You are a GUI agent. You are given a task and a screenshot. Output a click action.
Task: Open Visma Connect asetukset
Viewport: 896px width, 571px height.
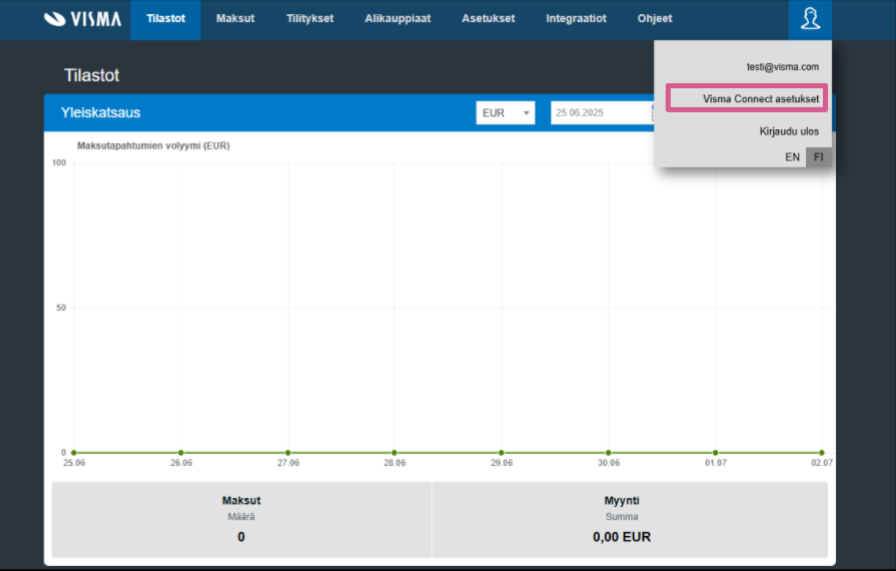760,99
